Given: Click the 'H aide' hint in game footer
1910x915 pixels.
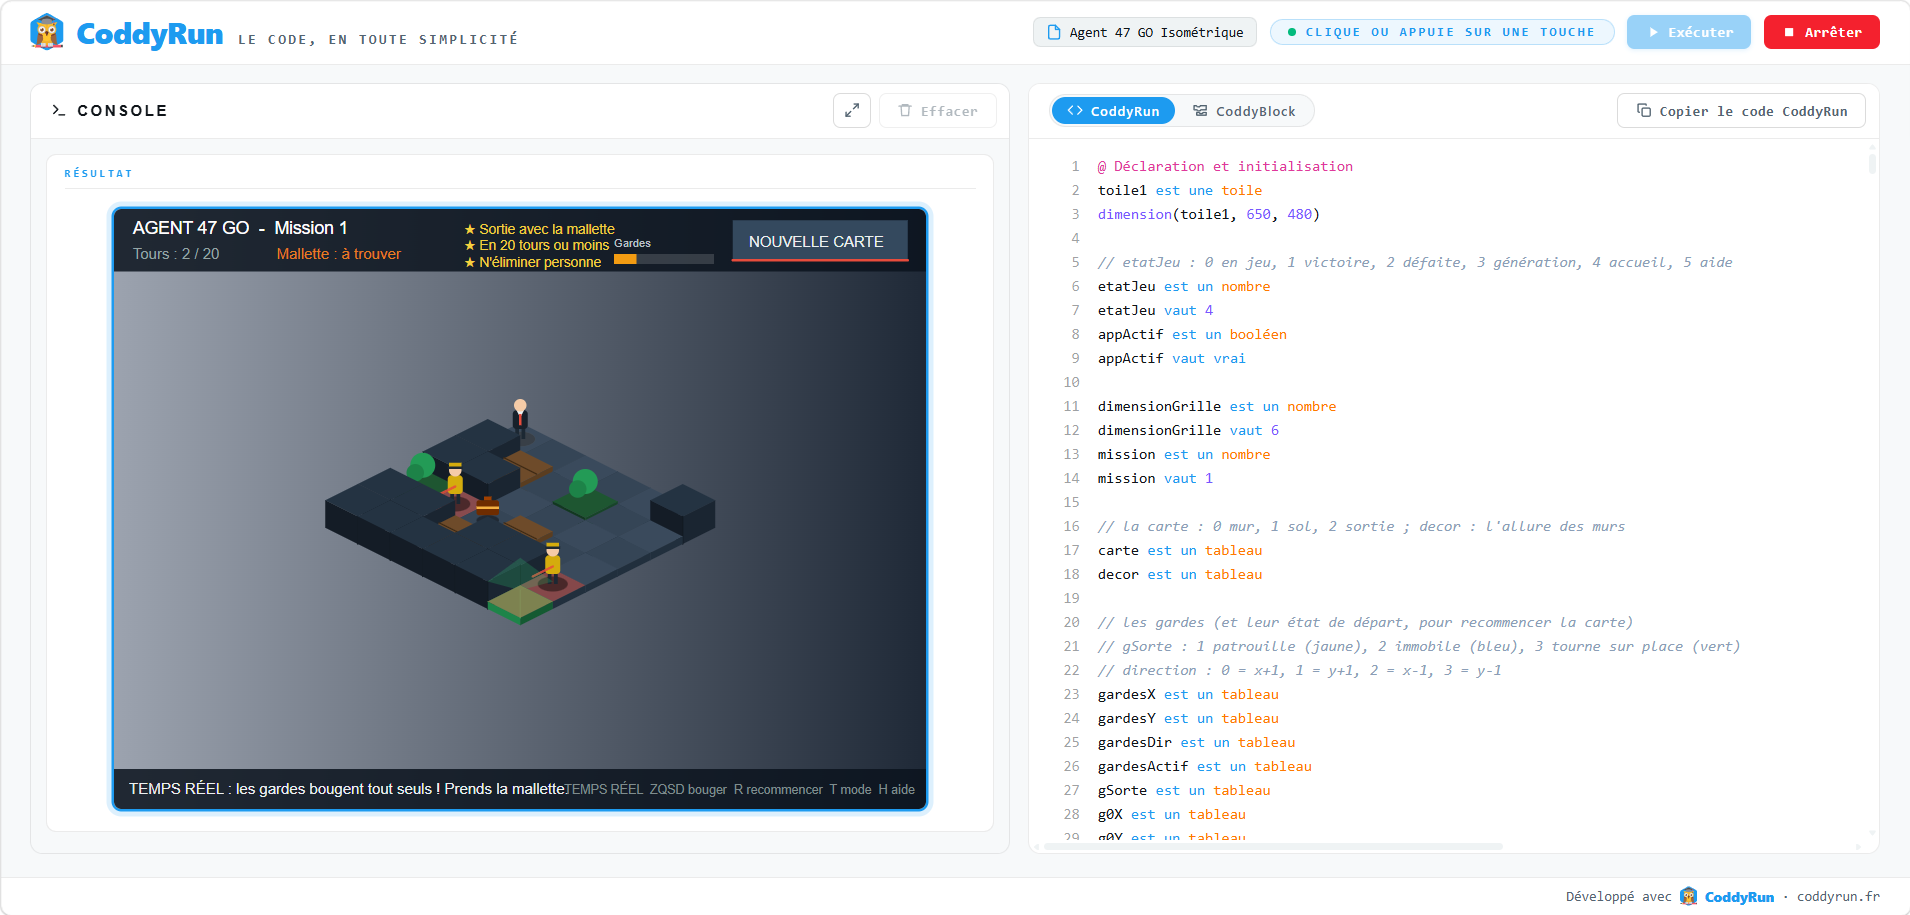Looking at the screenshot, I should 897,789.
